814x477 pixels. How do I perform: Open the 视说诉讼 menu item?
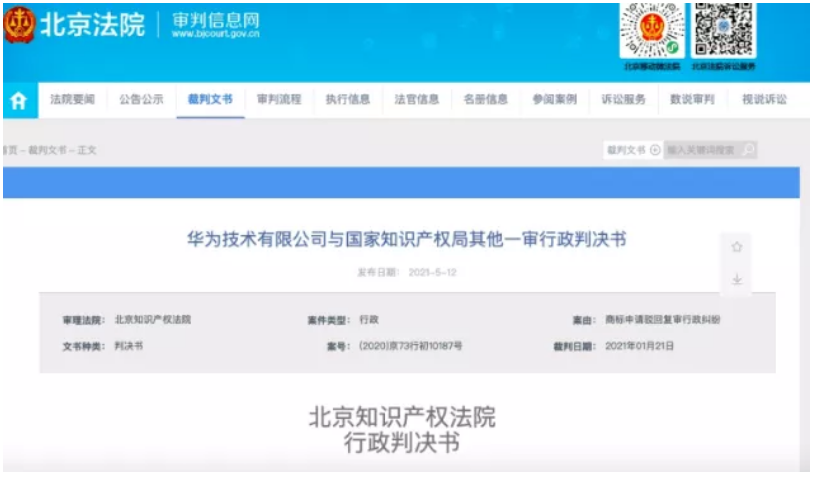(764, 99)
